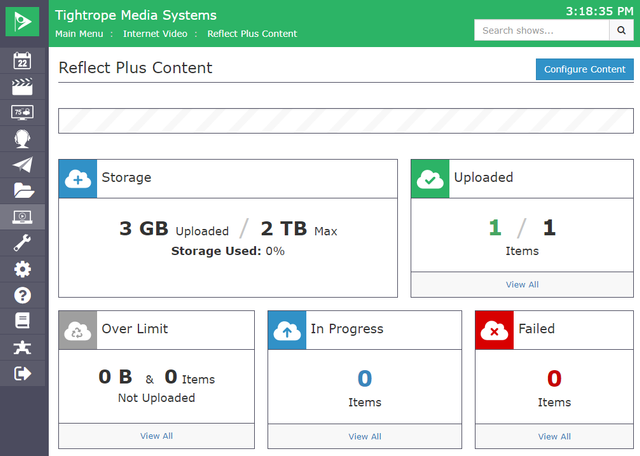
Task: Click the Configure Content button
Action: 584,69
